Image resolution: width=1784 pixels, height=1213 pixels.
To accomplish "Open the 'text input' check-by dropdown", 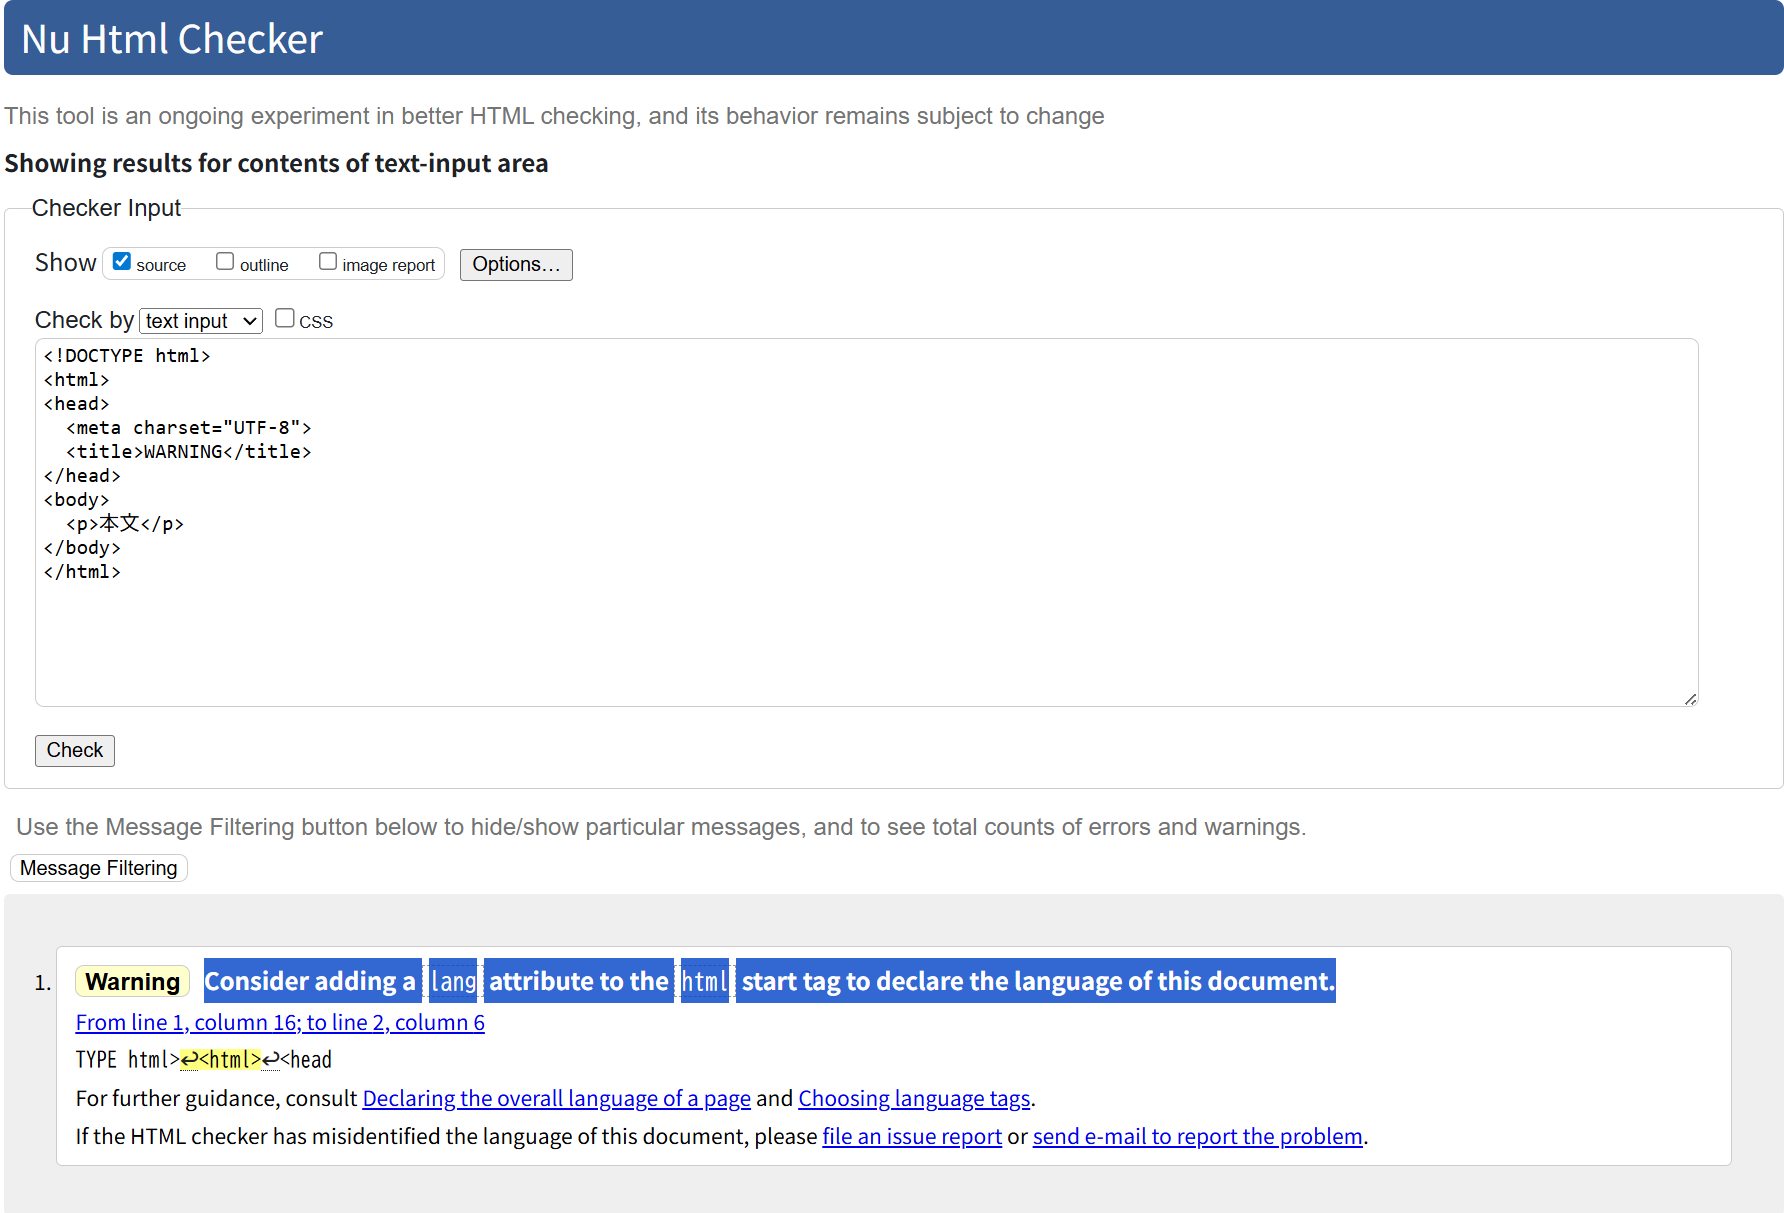I will point(201,321).
